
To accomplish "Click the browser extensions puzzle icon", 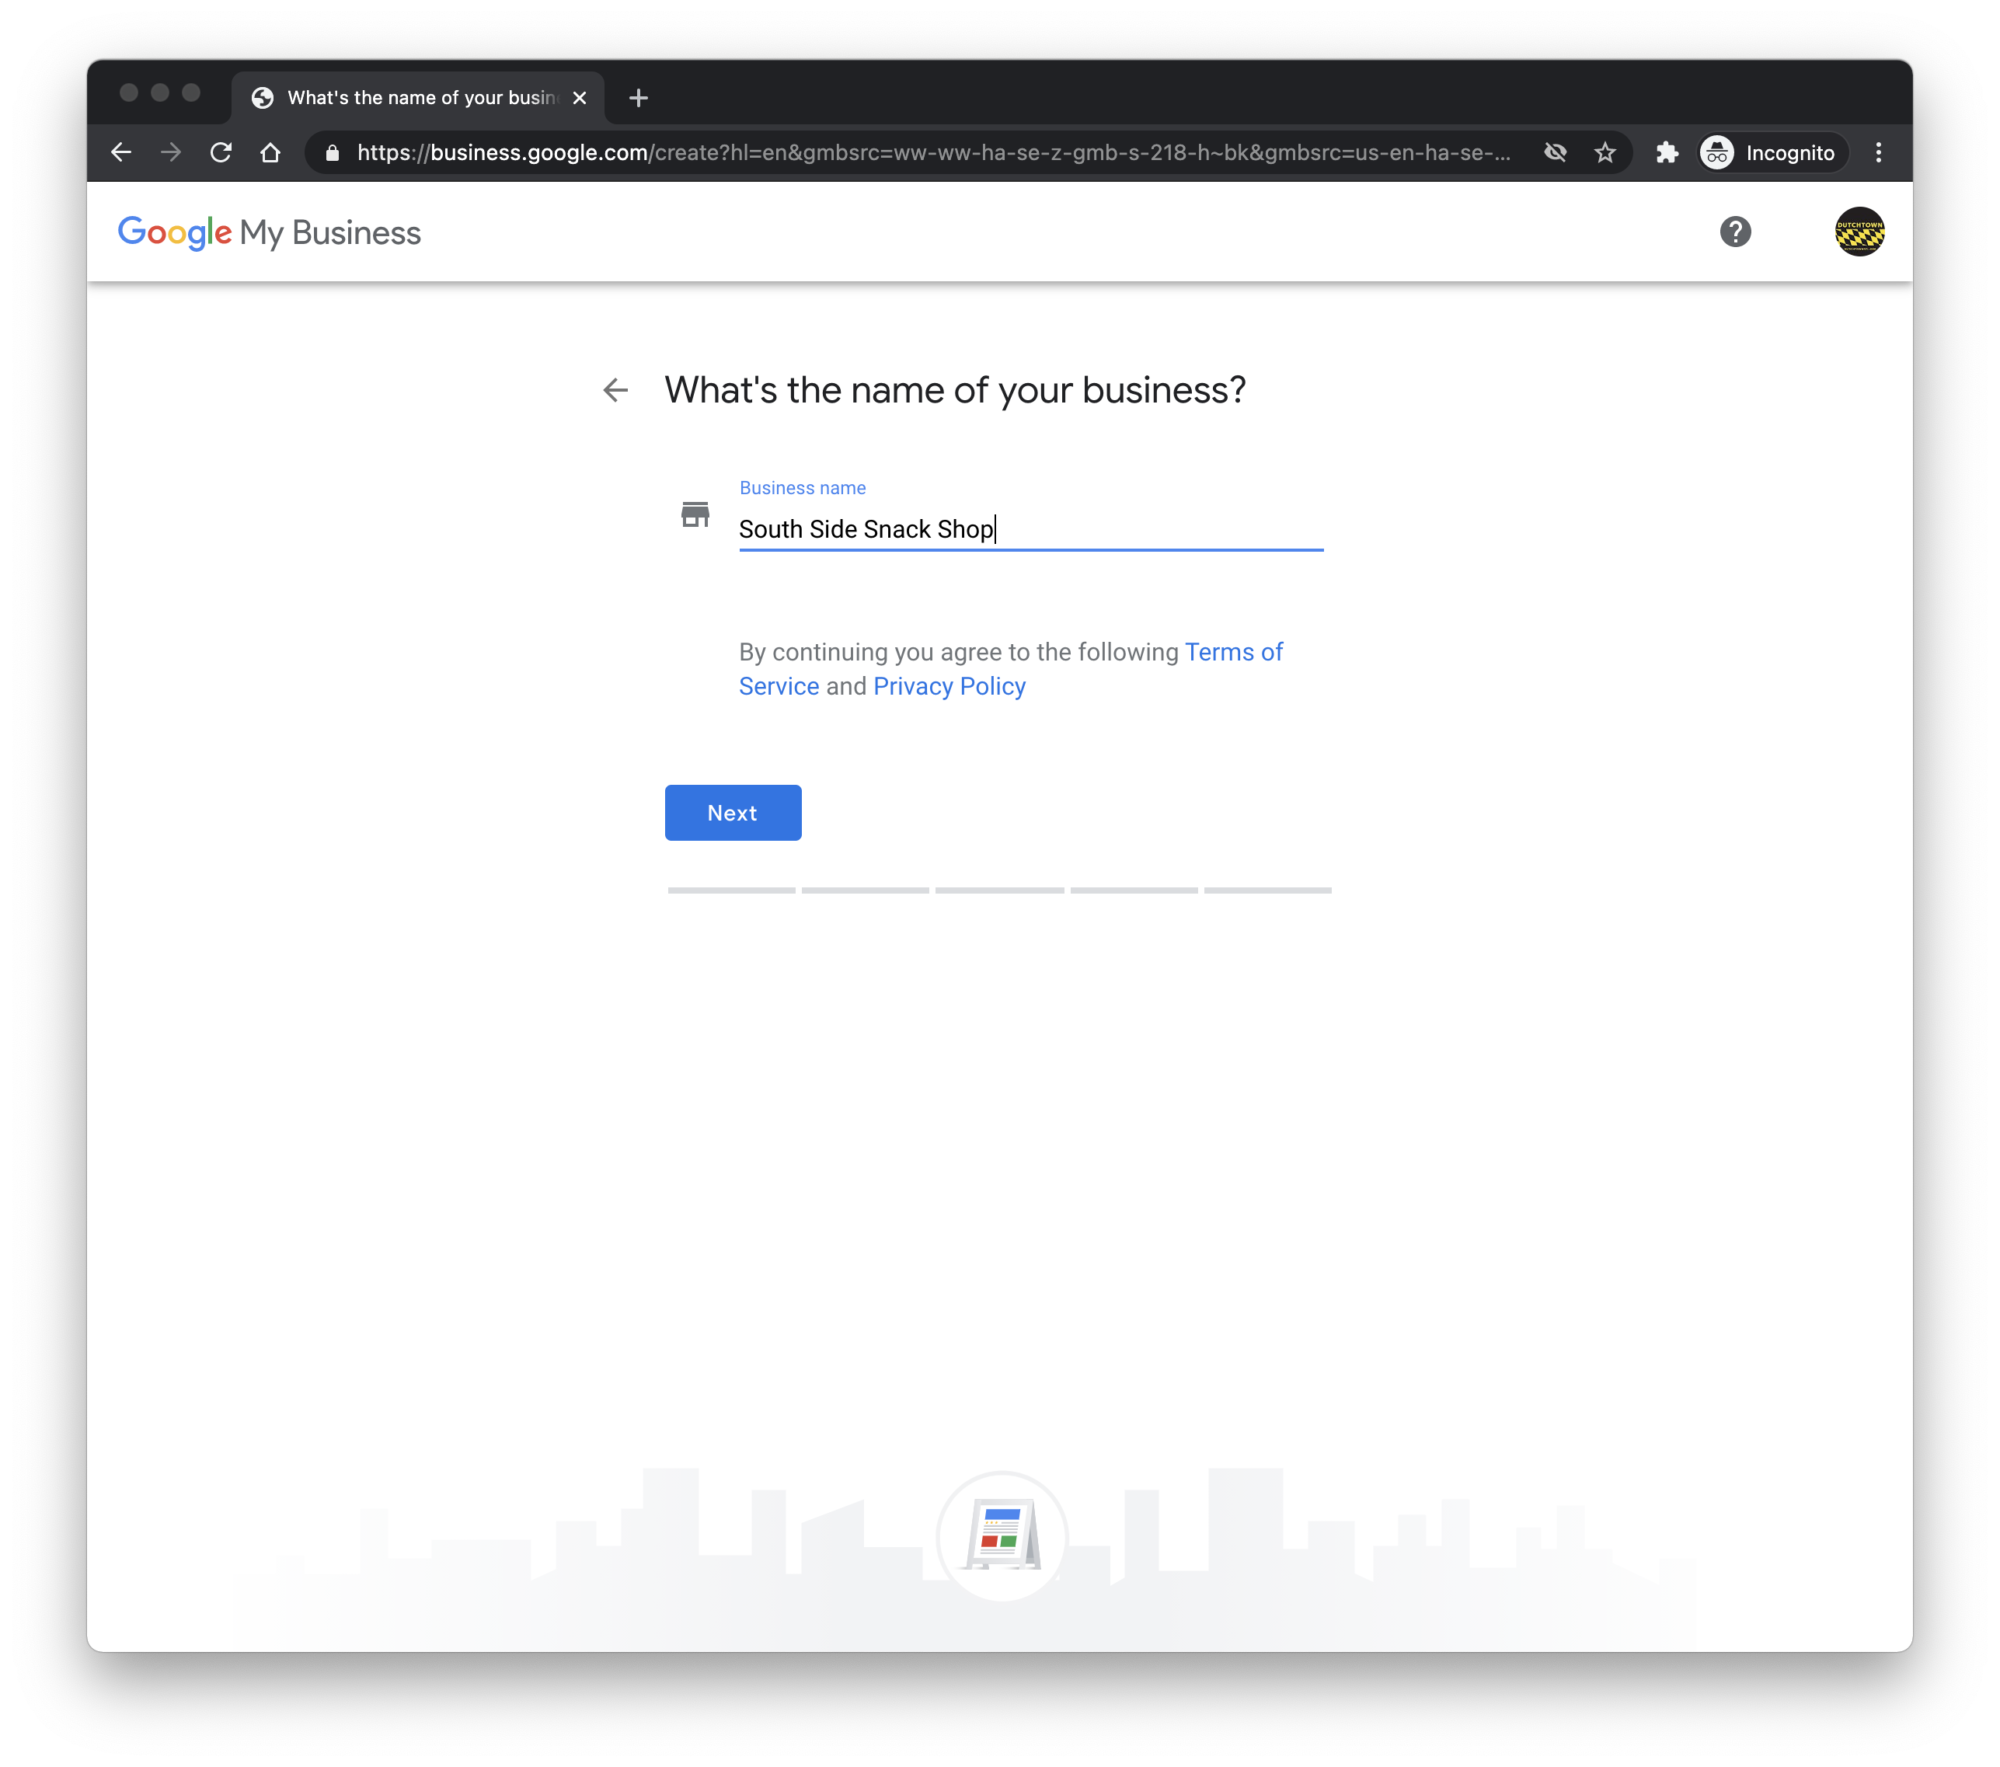I will (x=1661, y=154).
